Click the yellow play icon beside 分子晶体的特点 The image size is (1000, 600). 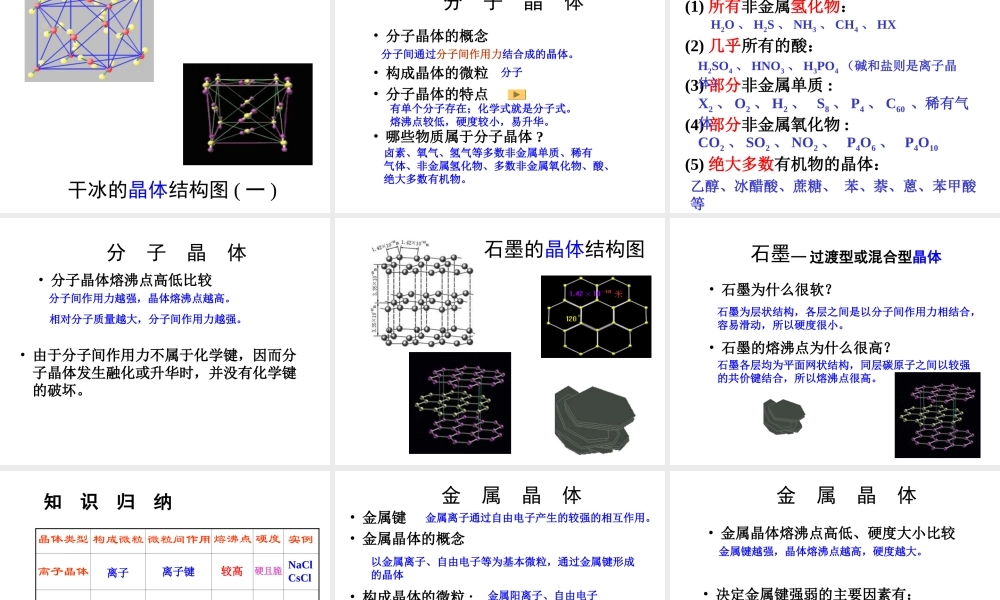click(x=516, y=94)
